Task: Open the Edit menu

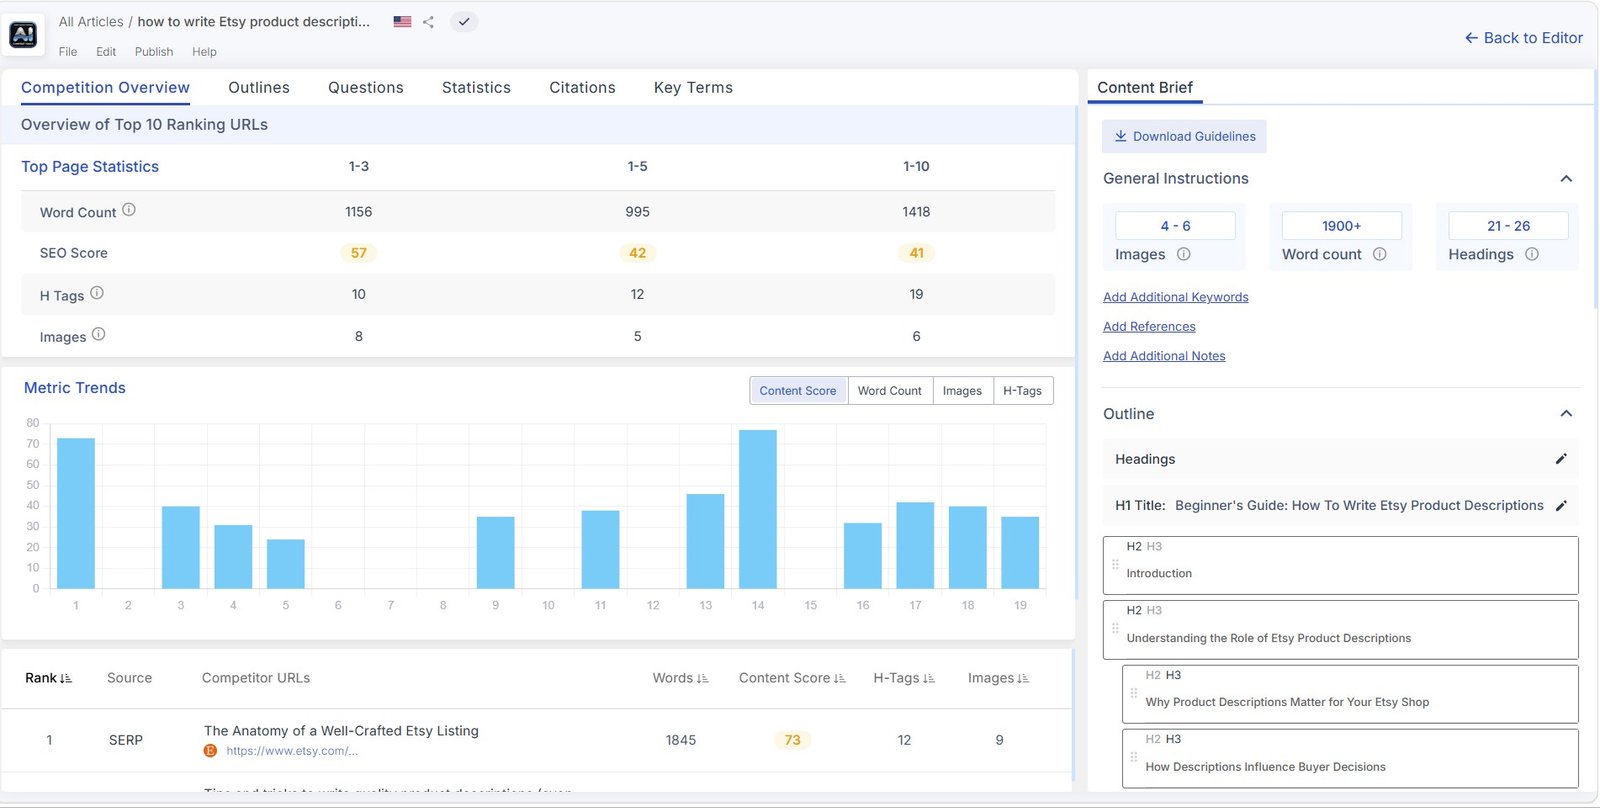Action: (106, 52)
